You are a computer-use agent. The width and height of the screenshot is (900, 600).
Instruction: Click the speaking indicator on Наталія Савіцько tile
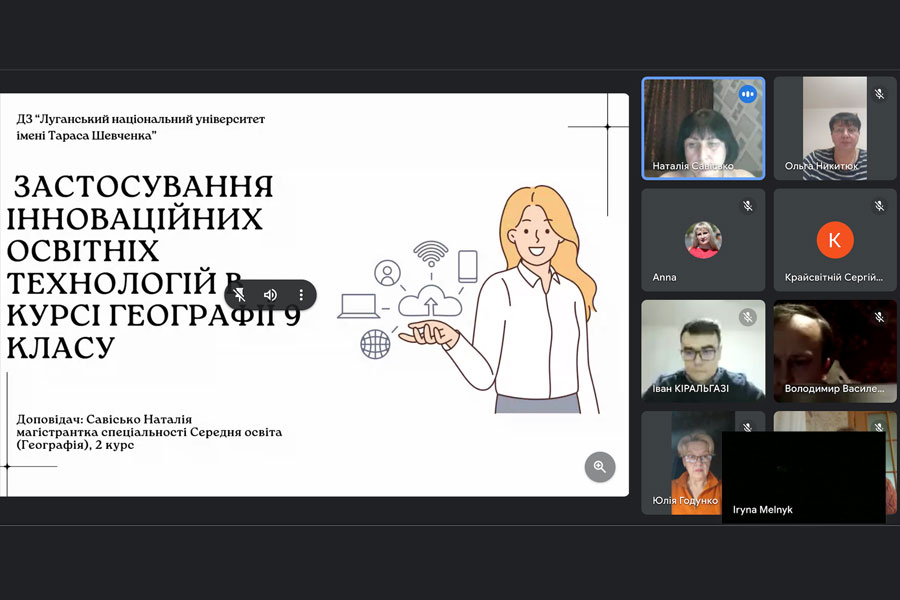pyautogui.click(x=747, y=94)
